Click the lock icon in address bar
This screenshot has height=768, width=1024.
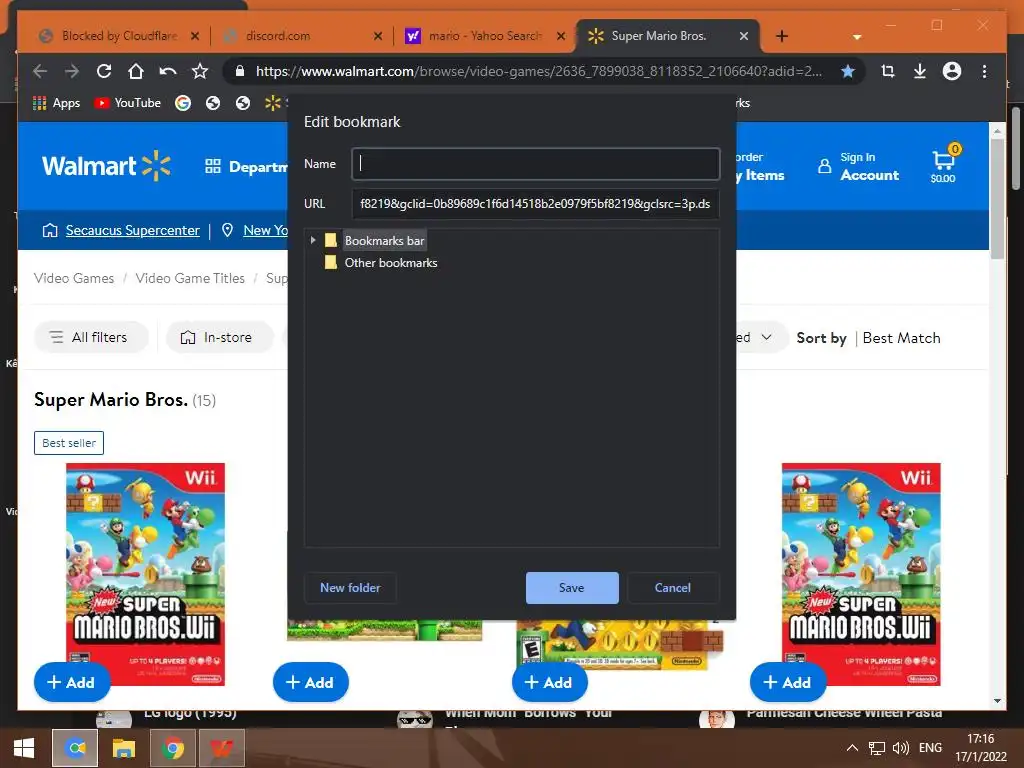click(240, 71)
